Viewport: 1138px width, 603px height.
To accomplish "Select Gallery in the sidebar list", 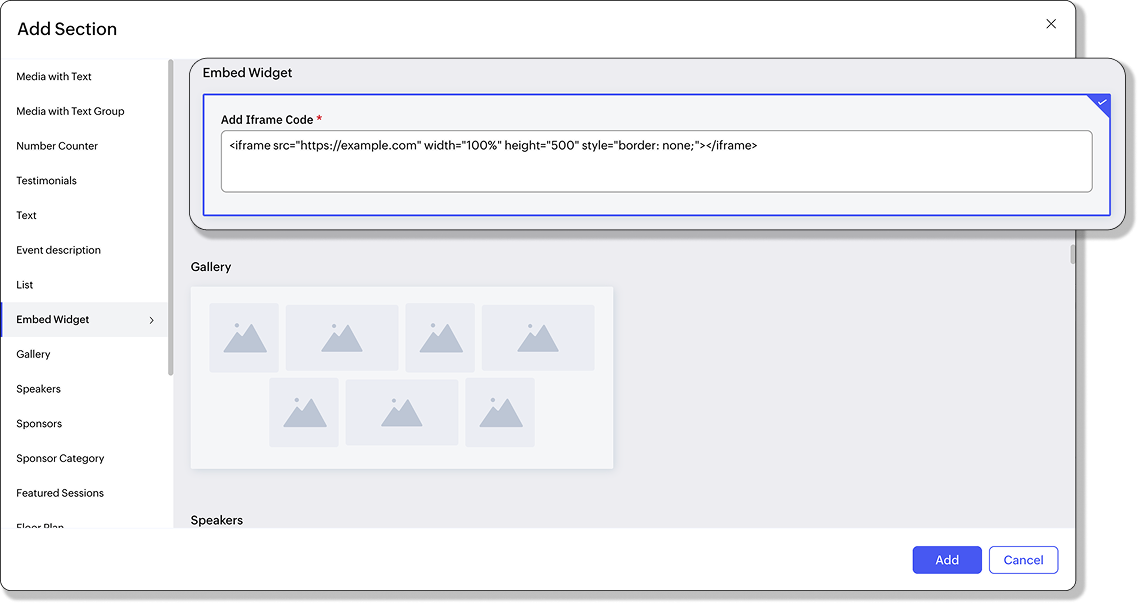I will tap(33, 354).
